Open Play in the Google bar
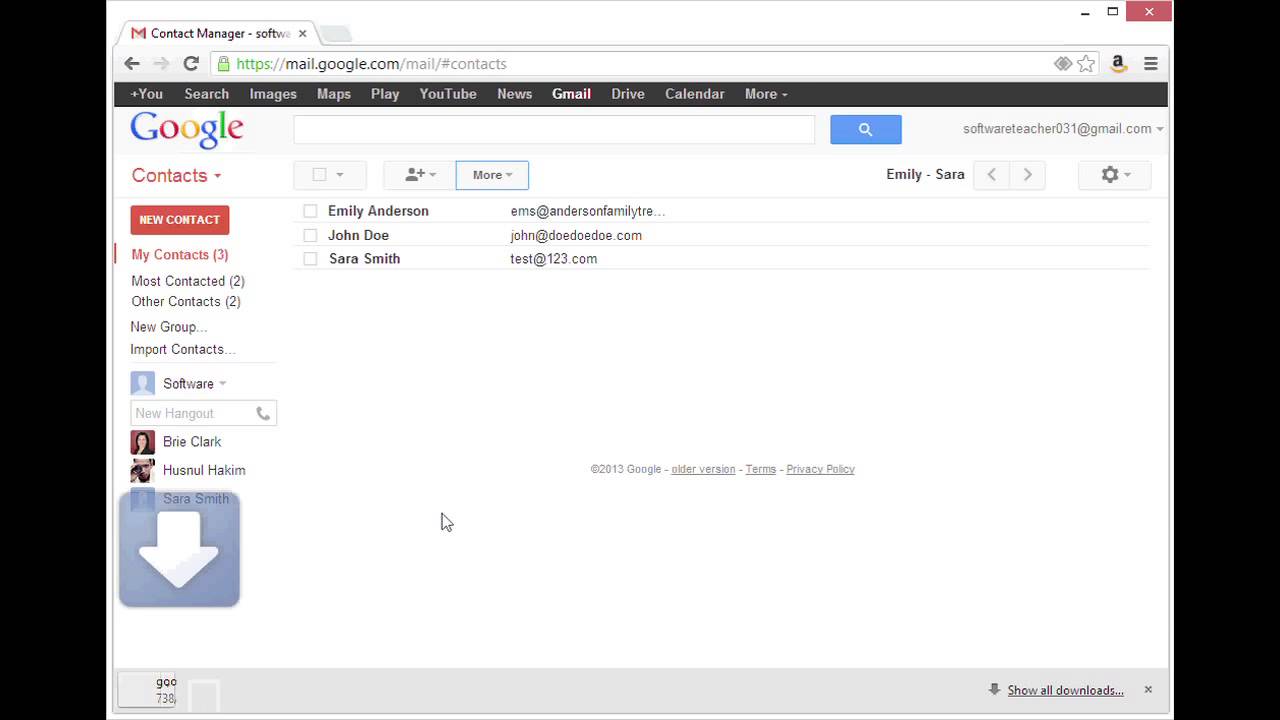This screenshot has height=720, width=1280. [385, 94]
